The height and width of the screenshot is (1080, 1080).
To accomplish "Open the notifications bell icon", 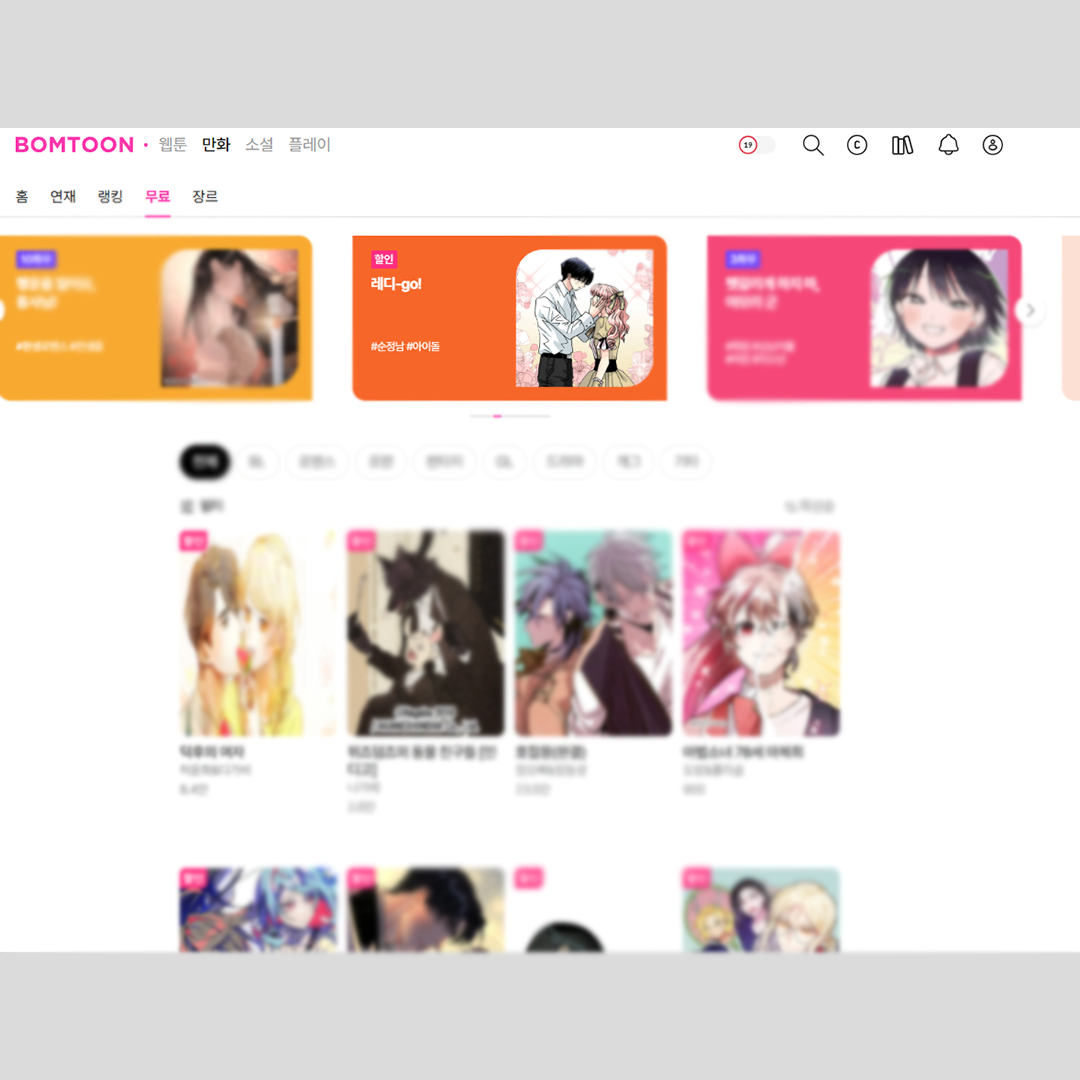I will pyautogui.click(x=948, y=145).
